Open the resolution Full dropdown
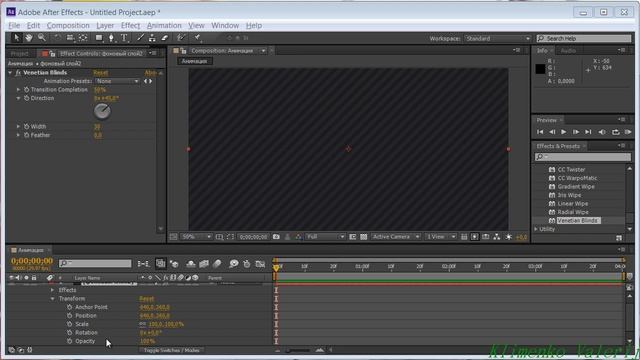Viewport: 640px width, 360px height. (x=326, y=237)
